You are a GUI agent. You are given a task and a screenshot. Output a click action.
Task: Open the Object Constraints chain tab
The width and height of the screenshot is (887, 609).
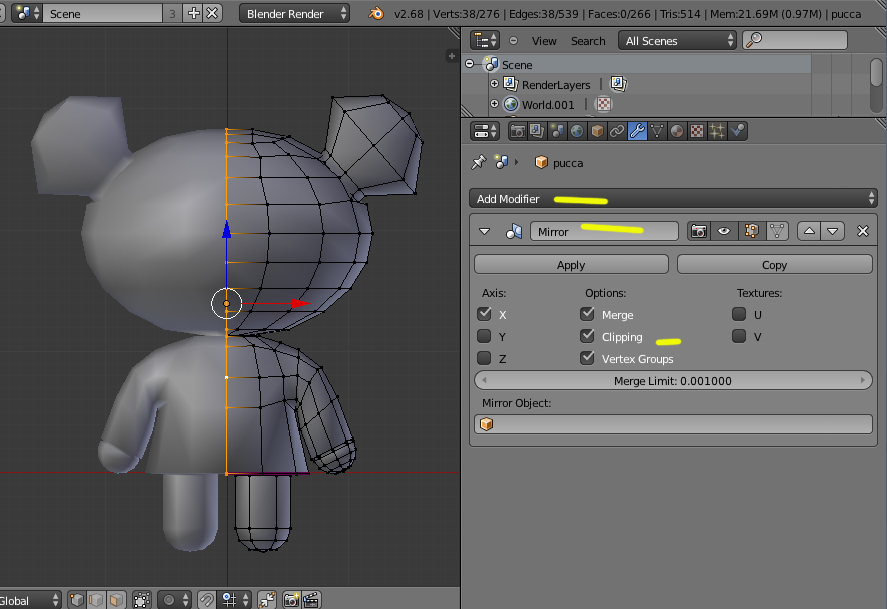(617, 131)
